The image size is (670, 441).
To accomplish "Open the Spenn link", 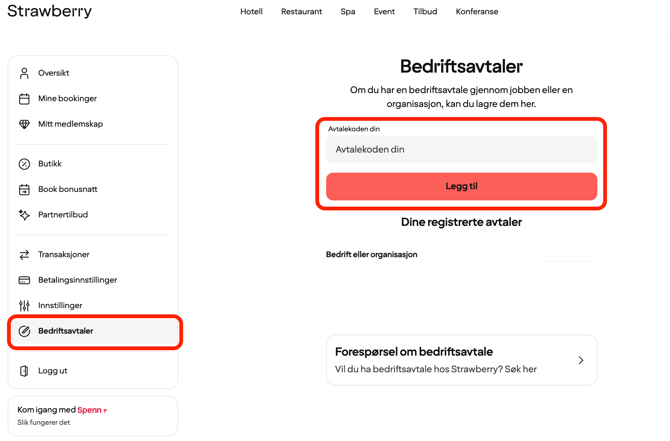I will (x=92, y=410).
